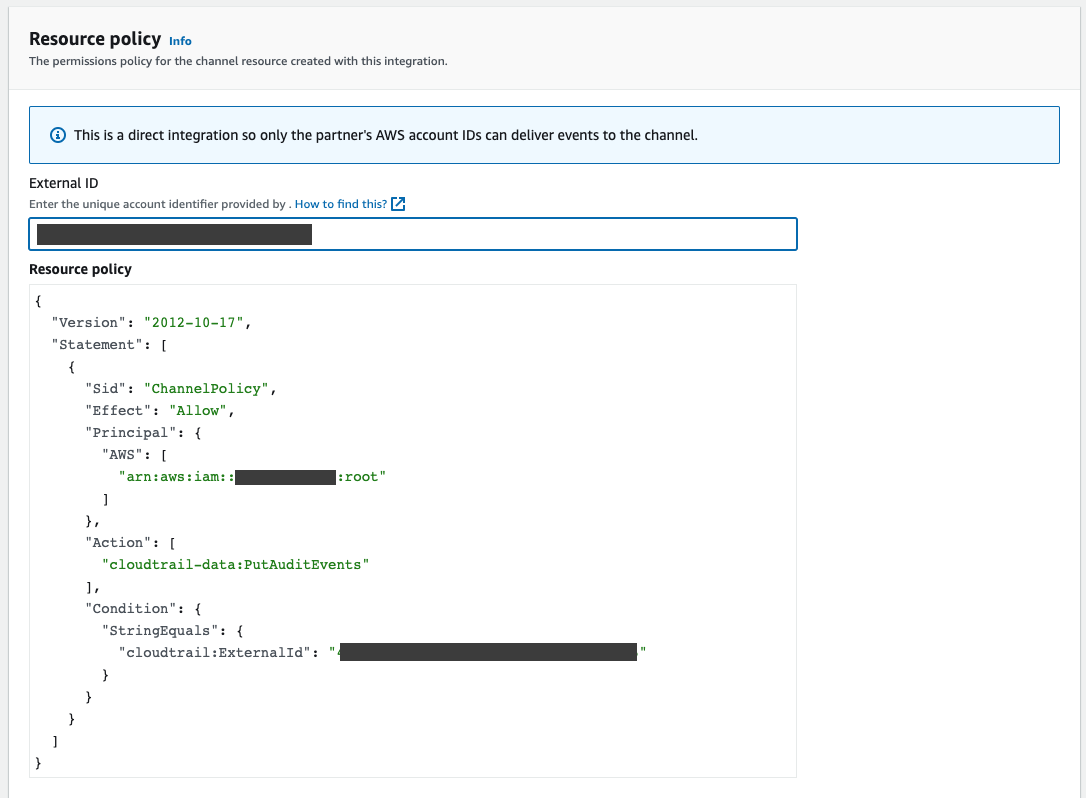Click the 'External ID' field label

63,183
